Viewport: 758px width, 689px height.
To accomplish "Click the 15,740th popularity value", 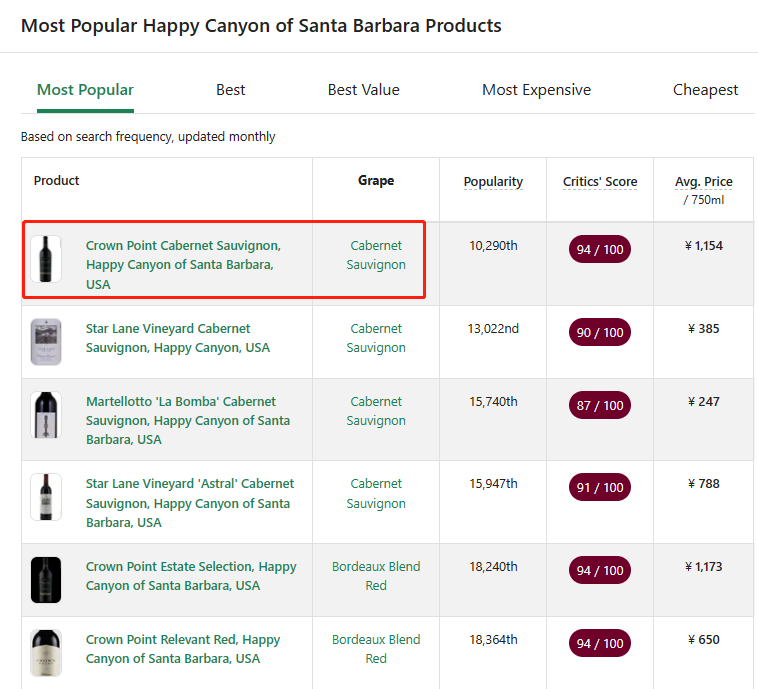I will click(493, 402).
